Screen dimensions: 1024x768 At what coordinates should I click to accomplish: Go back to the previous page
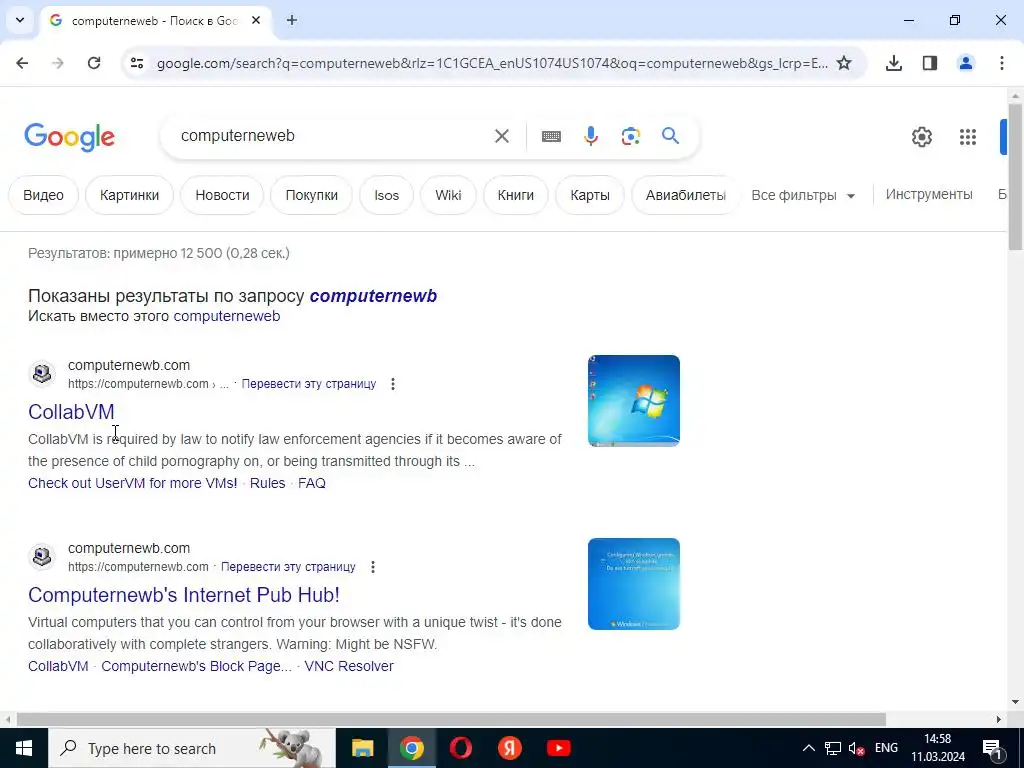22,63
